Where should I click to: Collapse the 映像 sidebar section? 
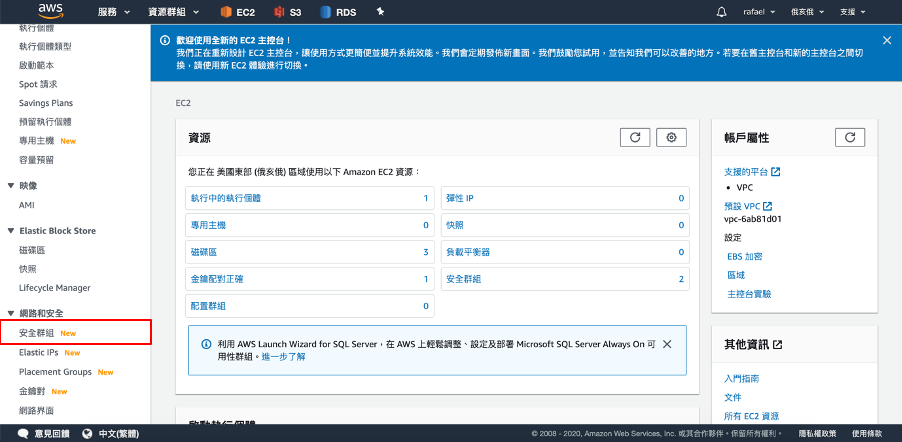click(10, 186)
